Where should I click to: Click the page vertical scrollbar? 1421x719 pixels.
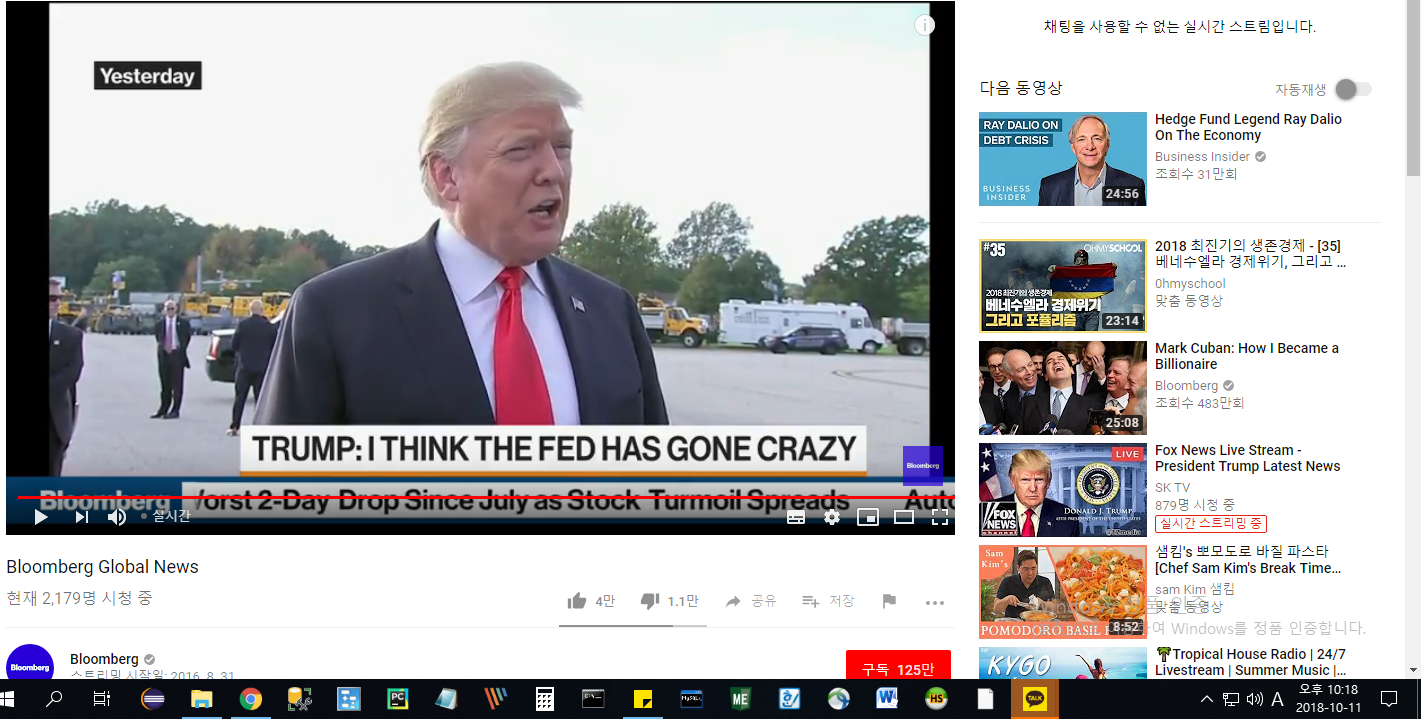click(x=1413, y=88)
